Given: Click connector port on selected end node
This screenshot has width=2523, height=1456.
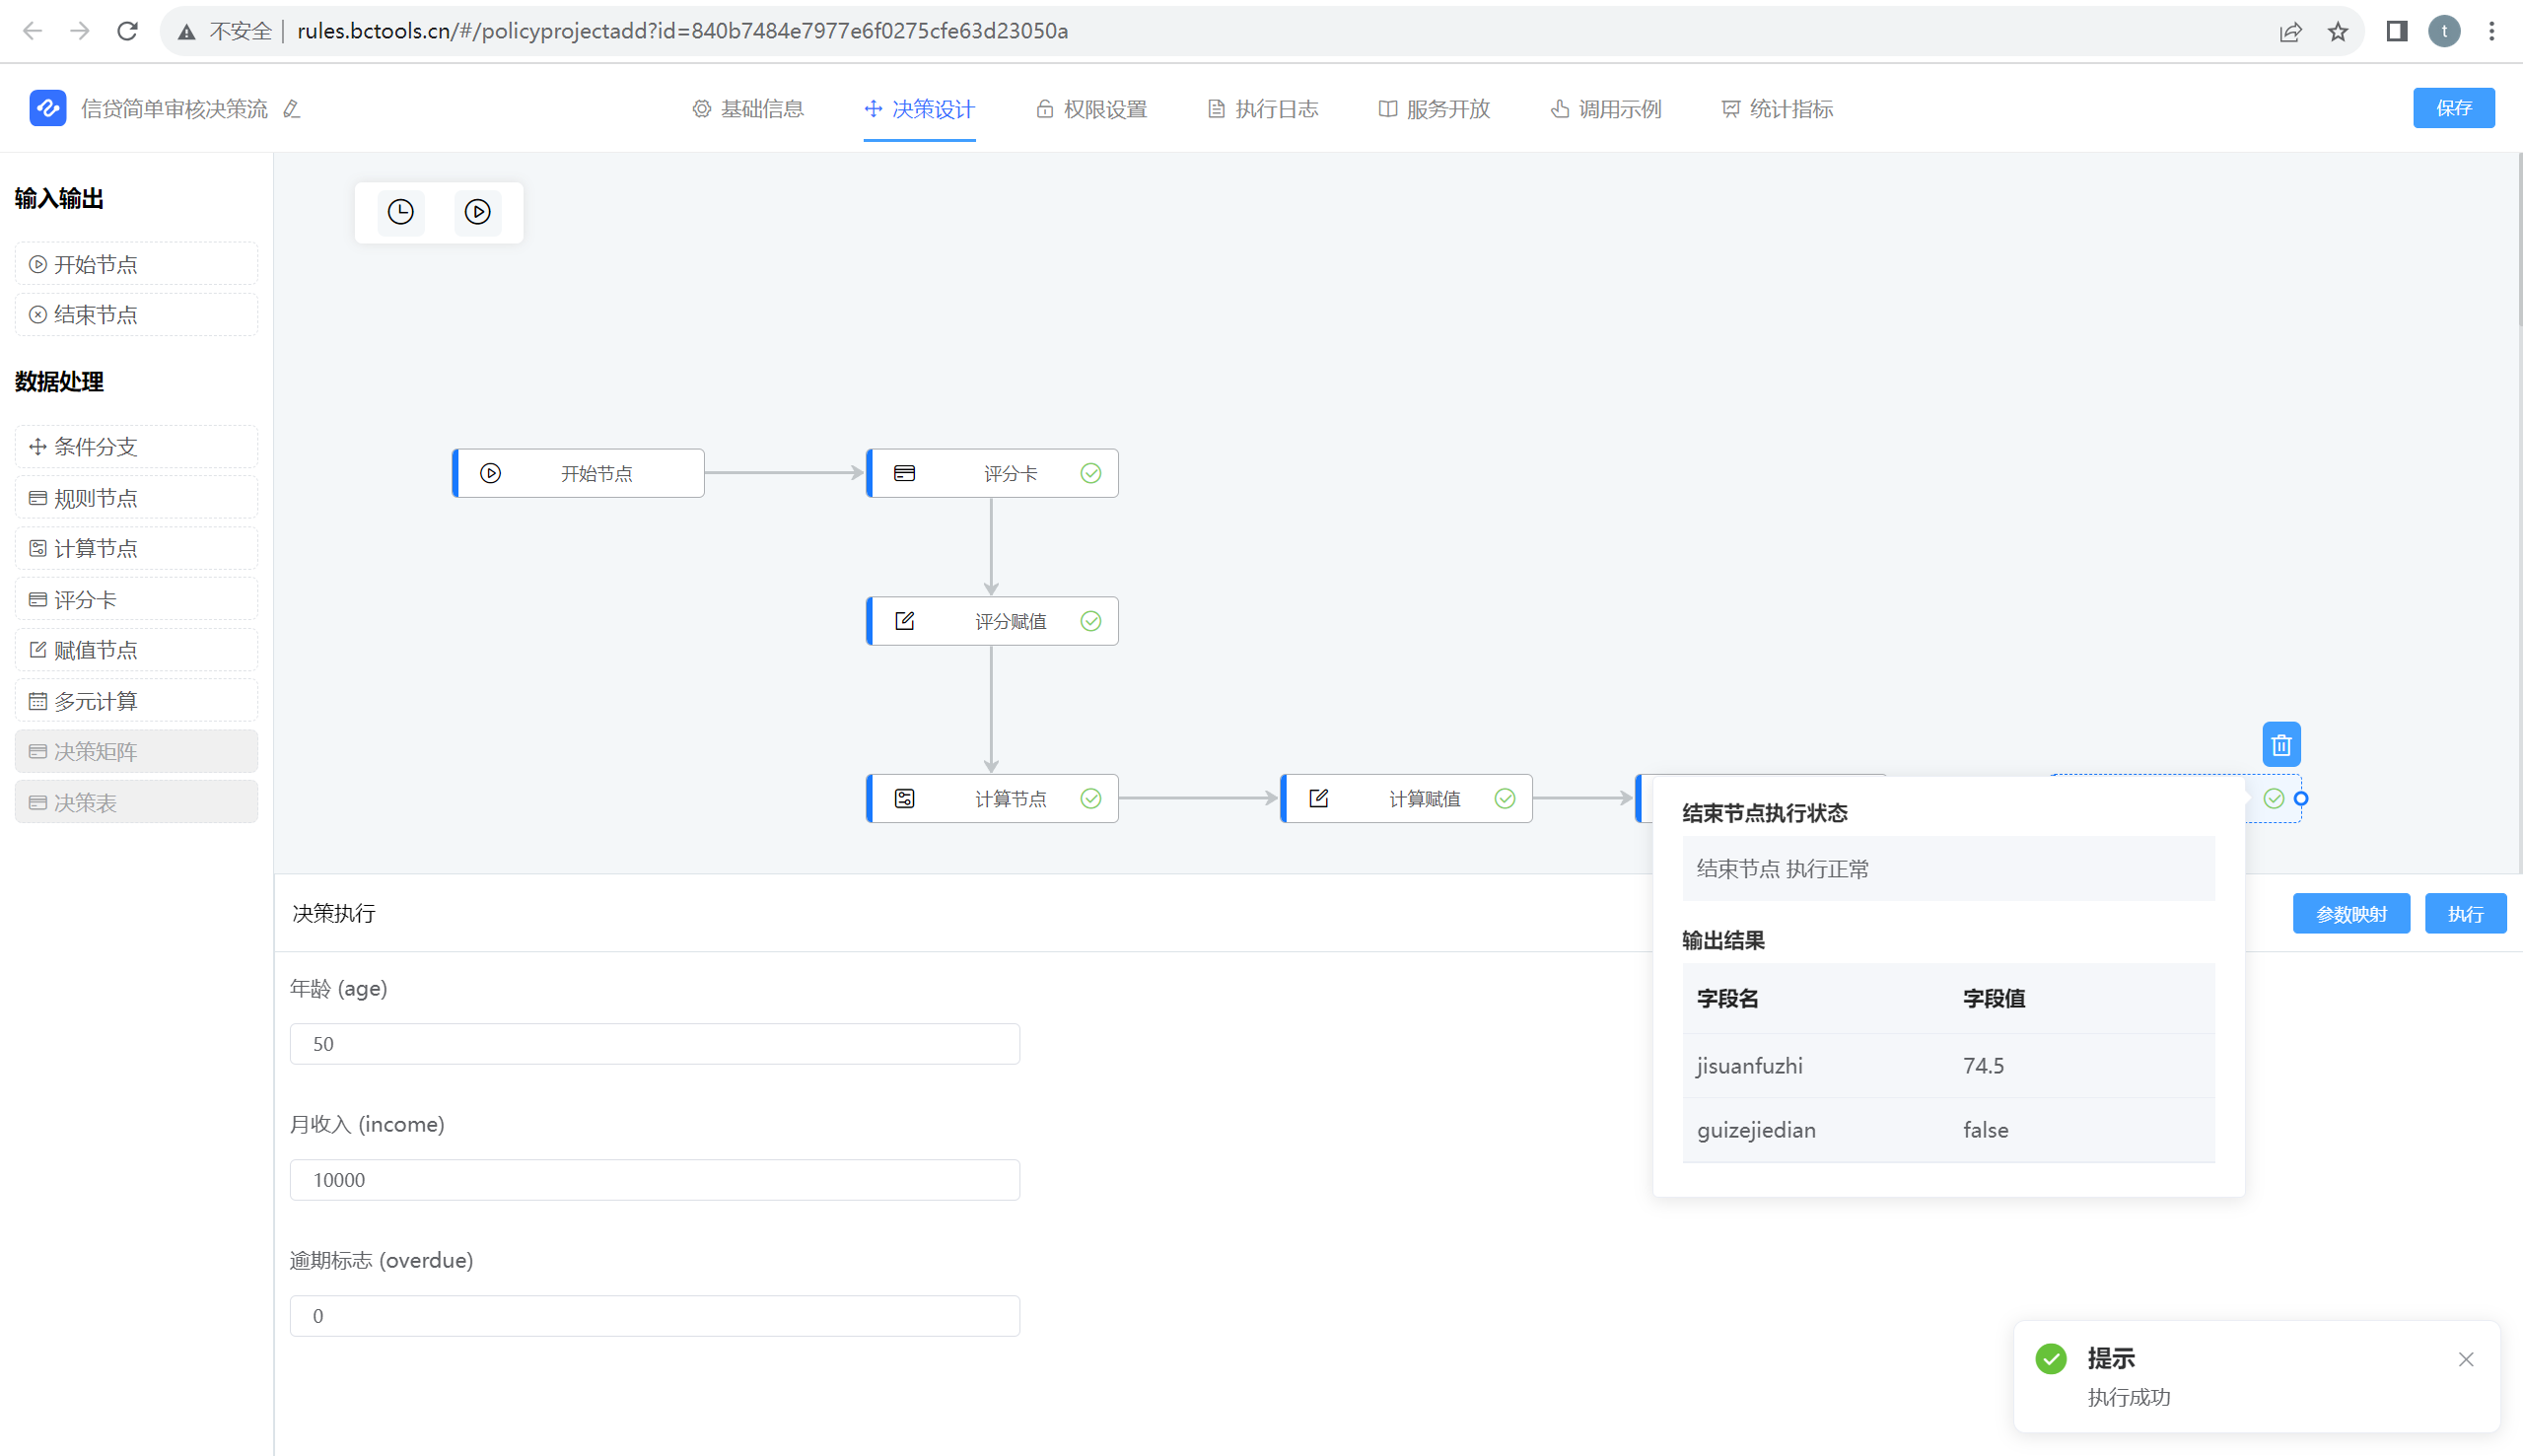Looking at the screenshot, I should click(x=2301, y=798).
